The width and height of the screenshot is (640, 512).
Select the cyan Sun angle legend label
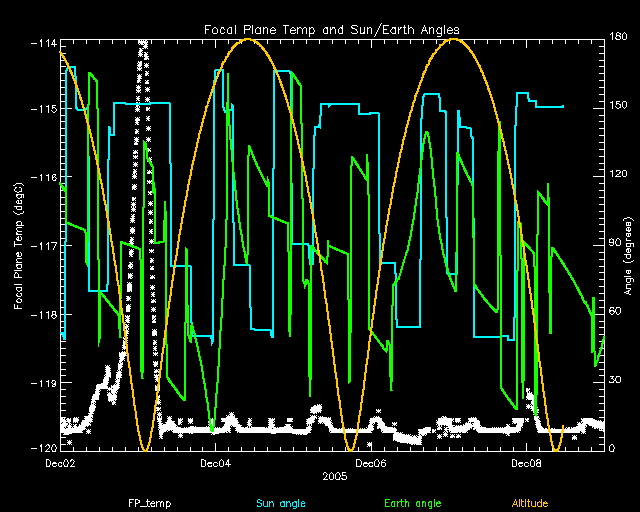[x=279, y=503]
